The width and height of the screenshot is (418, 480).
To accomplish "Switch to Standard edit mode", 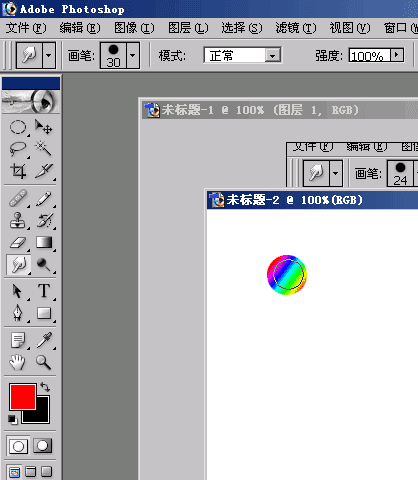I will click(18, 446).
